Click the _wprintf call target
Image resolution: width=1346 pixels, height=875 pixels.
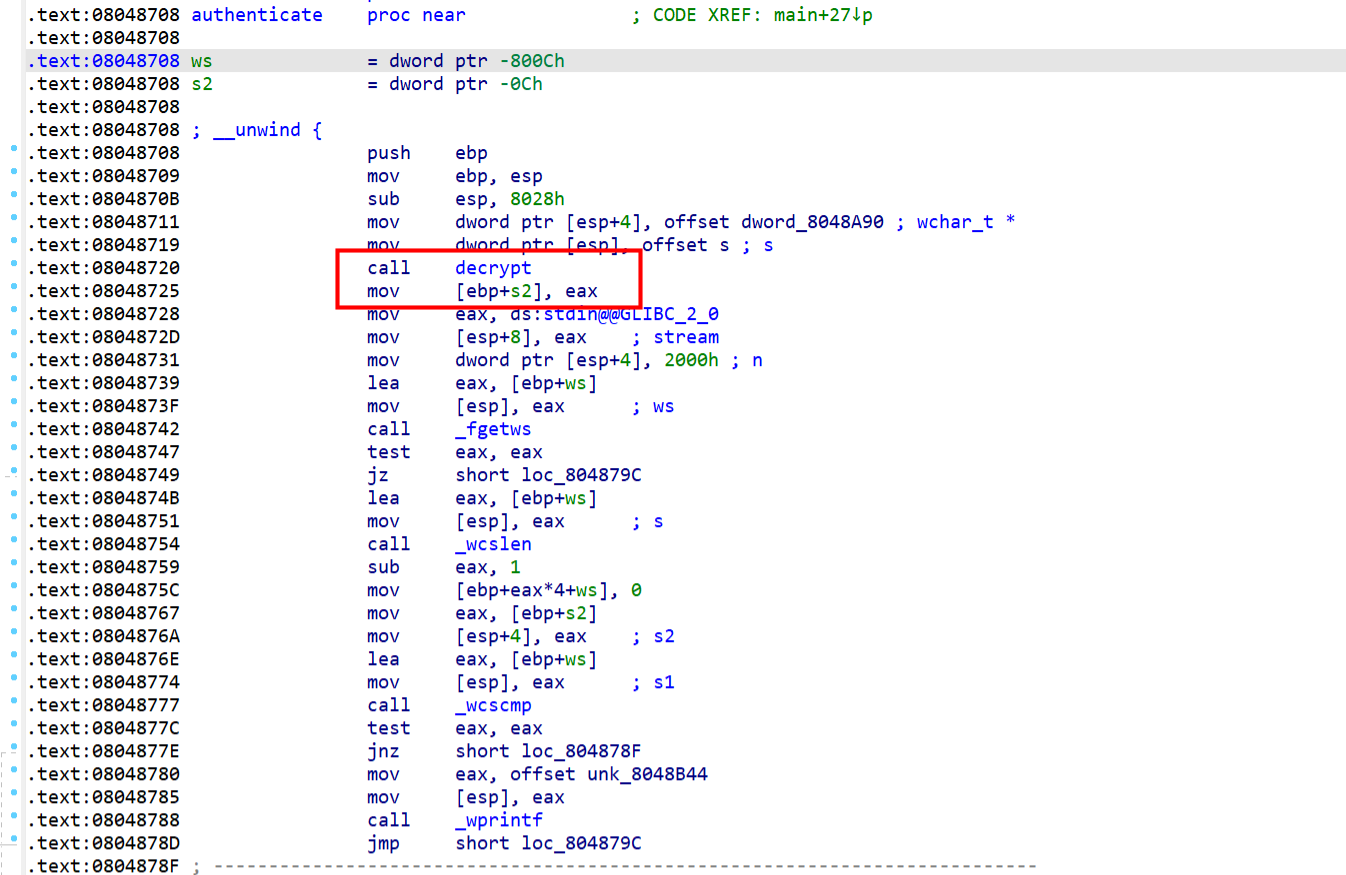tap(498, 820)
